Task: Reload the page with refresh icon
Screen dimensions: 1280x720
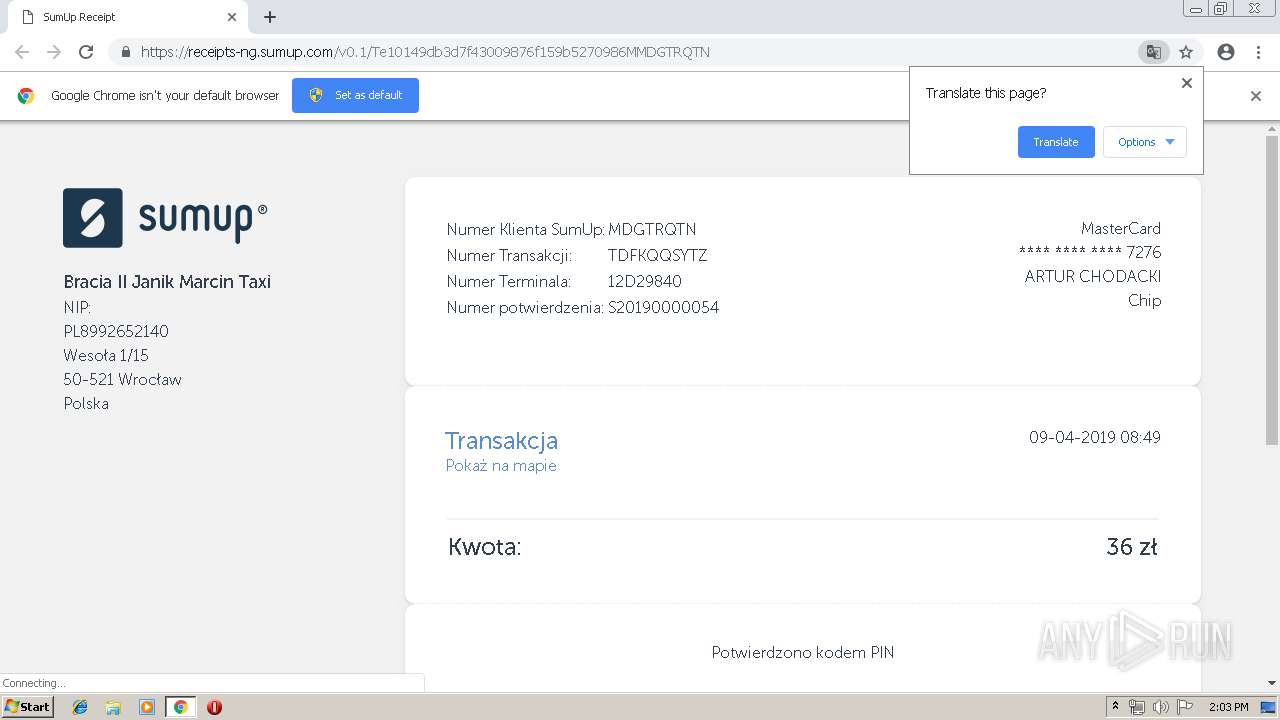Action: pyautogui.click(x=86, y=52)
